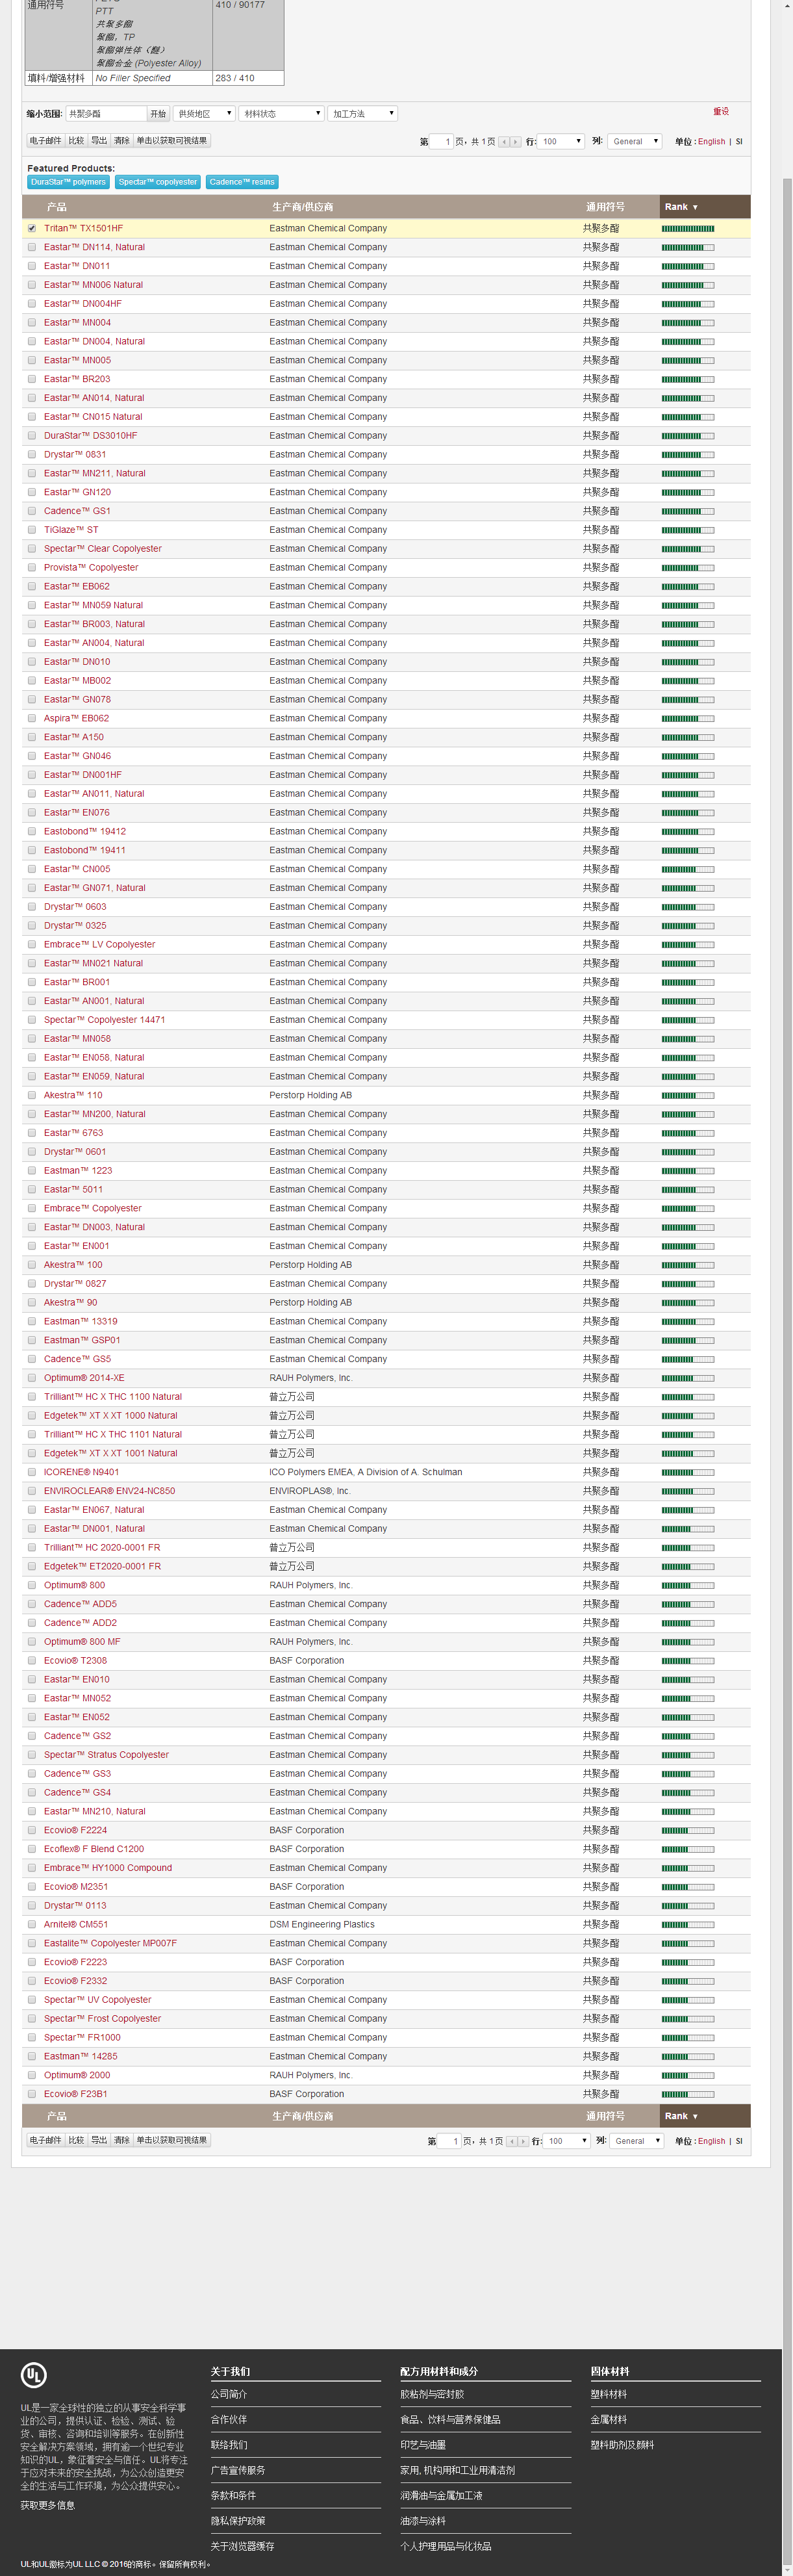Screen dimensions: 793x2576
Task: Click the top page number input box
Action: tap(441, 142)
